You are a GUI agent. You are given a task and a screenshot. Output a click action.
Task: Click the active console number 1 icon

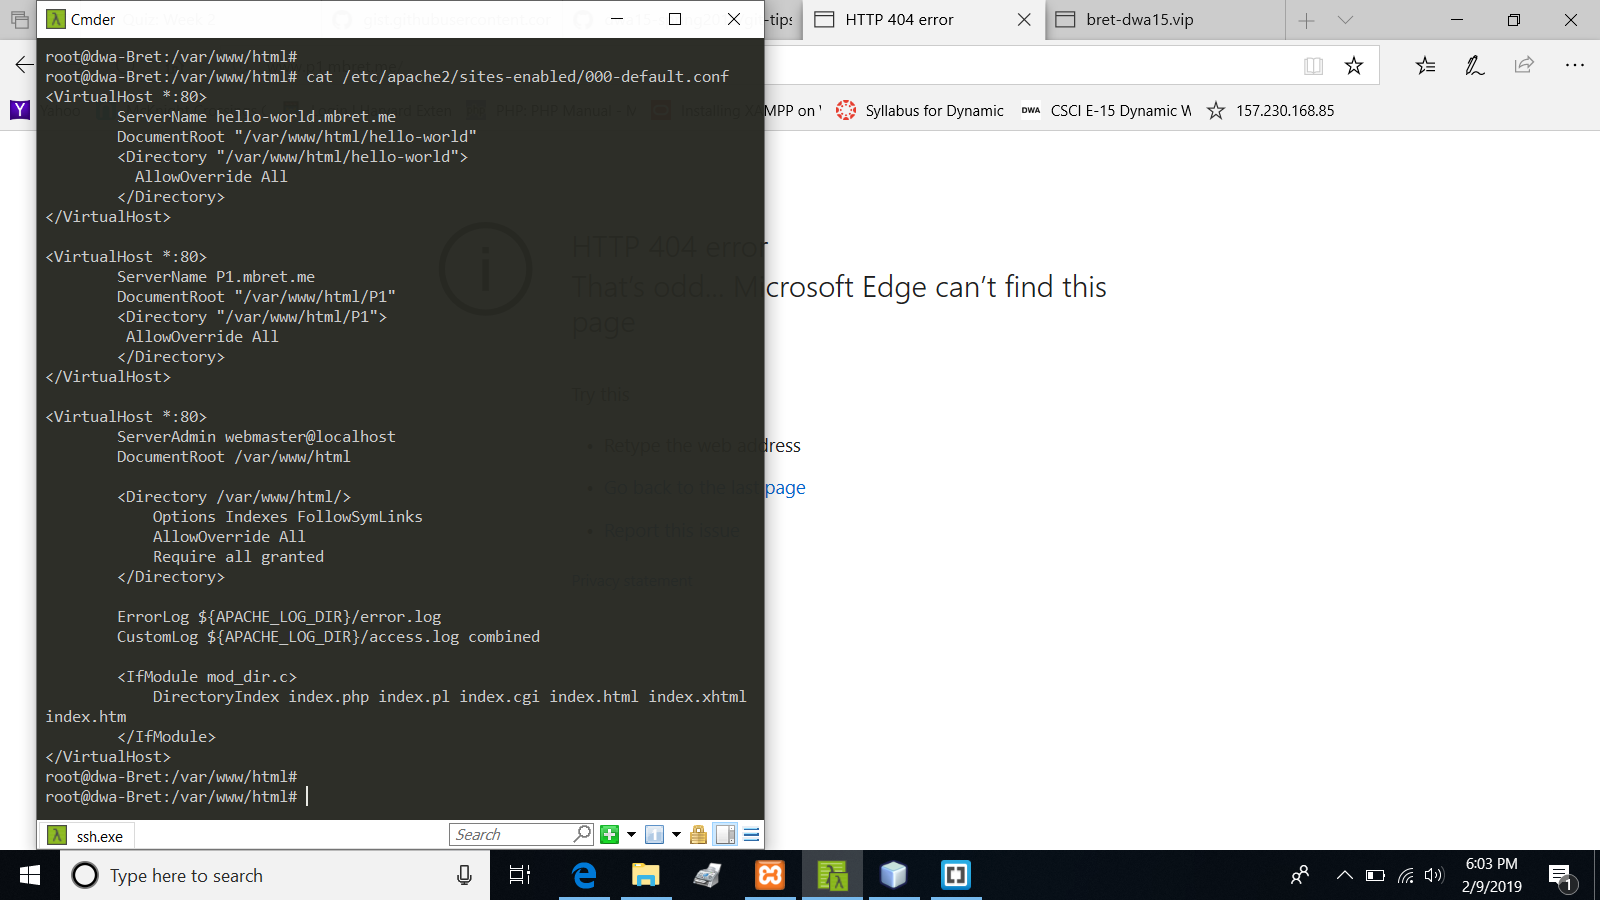coord(654,834)
